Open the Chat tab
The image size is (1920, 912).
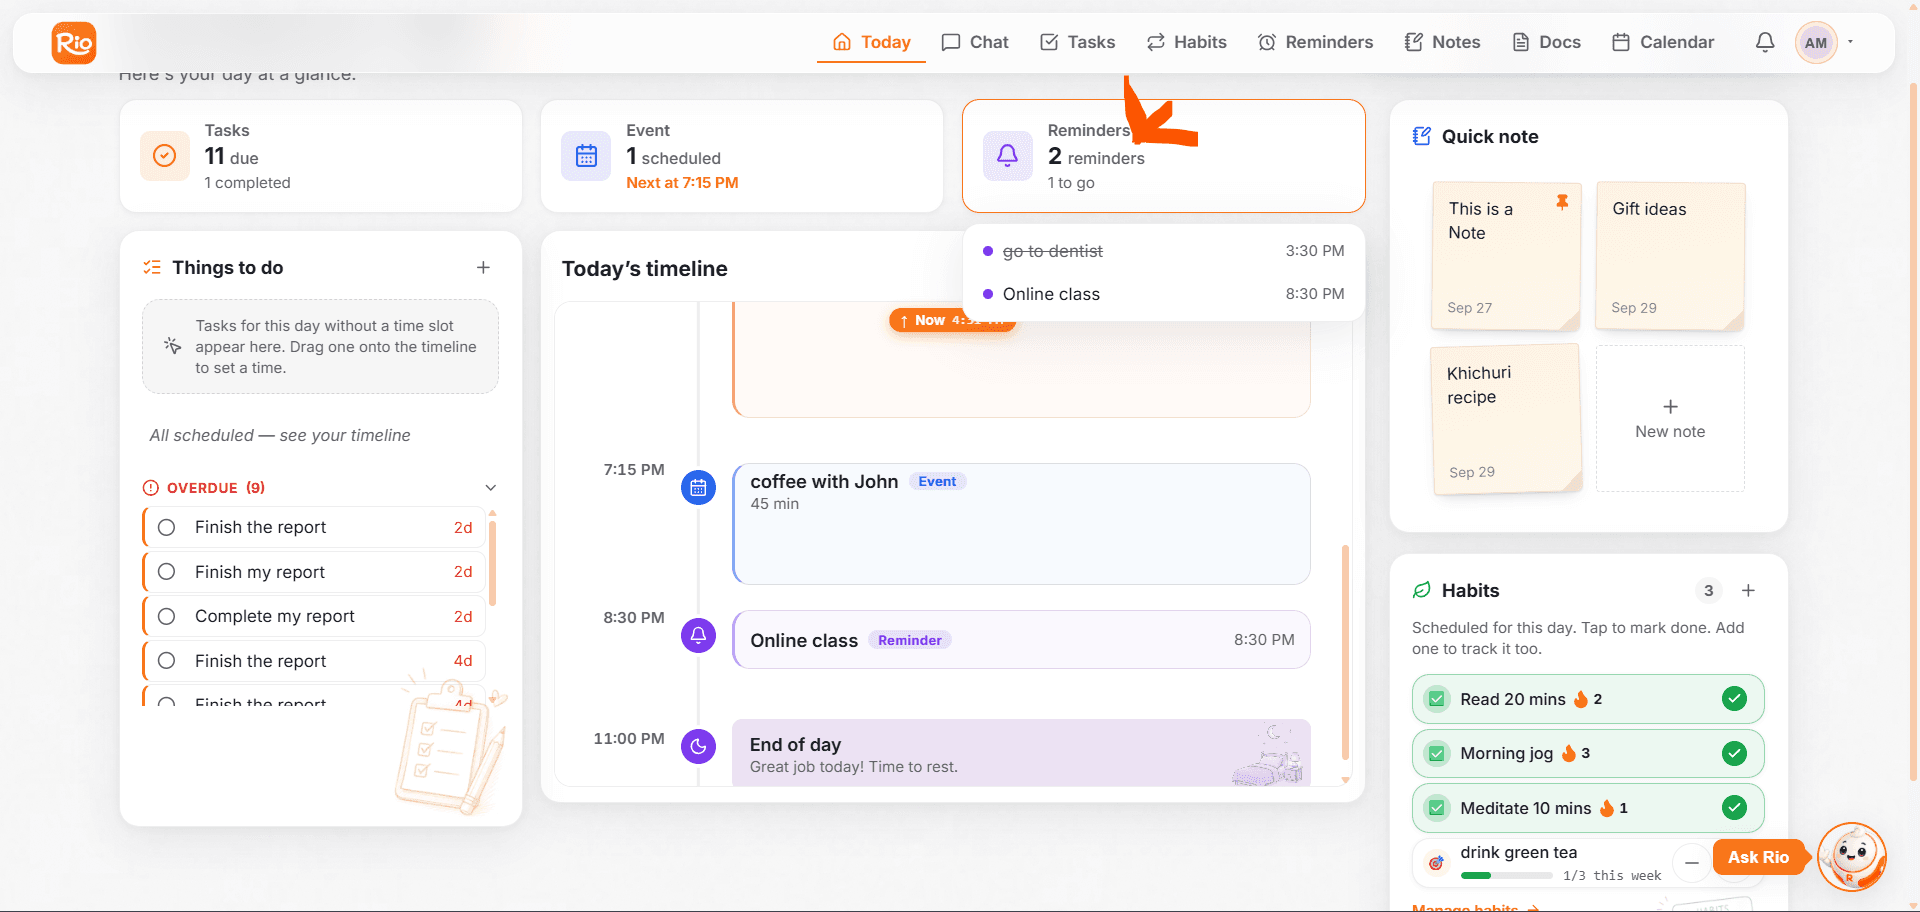pyautogui.click(x=975, y=42)
